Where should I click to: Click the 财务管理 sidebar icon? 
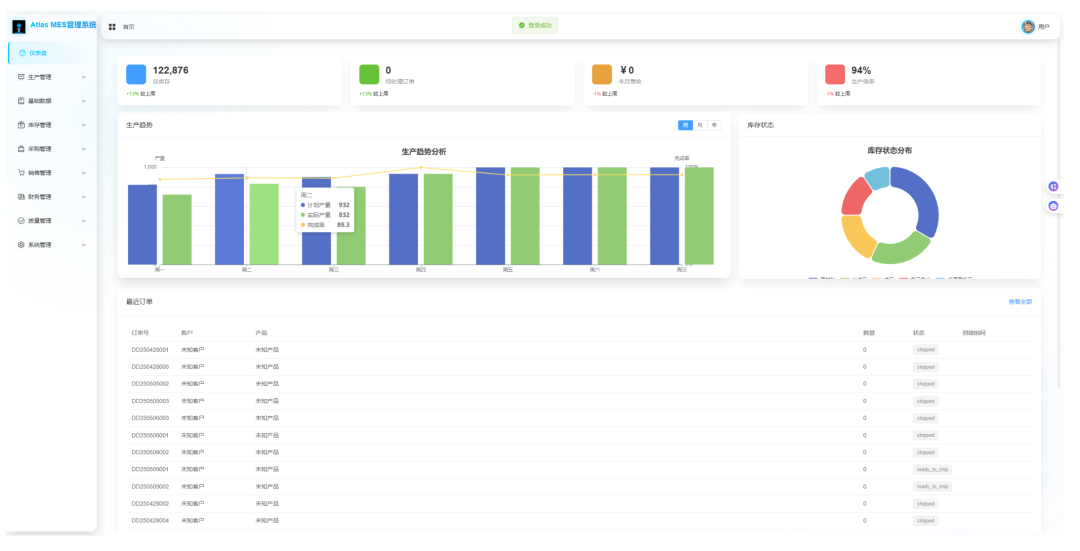point(21,197)
